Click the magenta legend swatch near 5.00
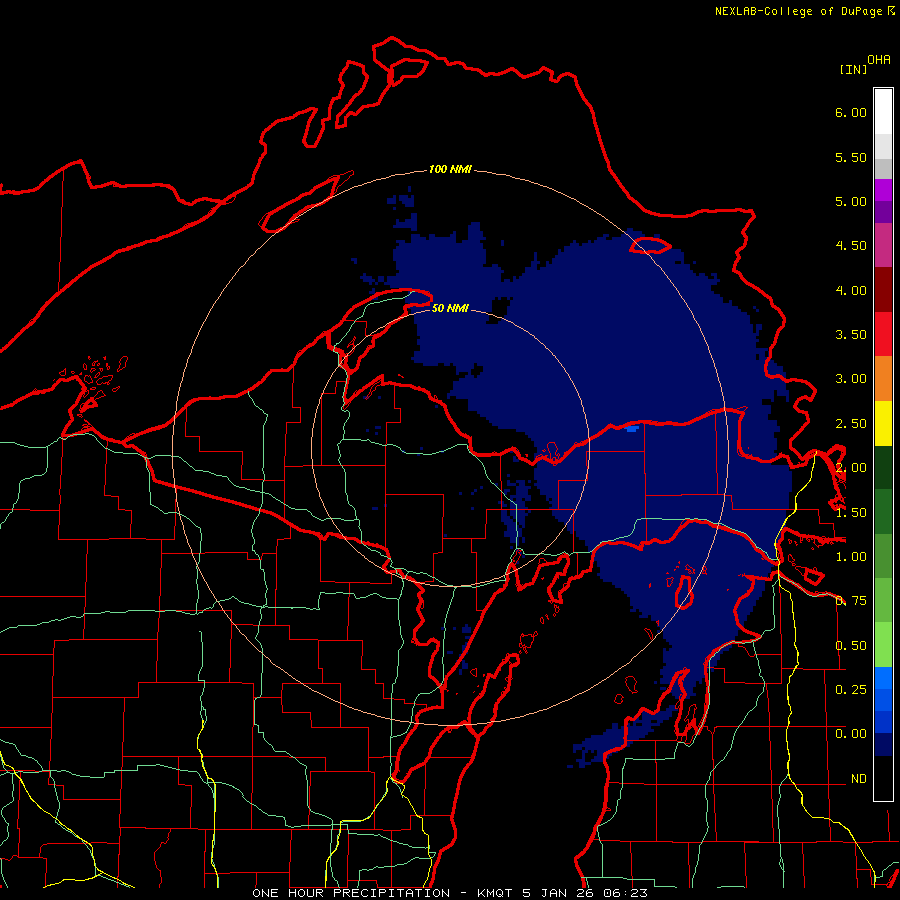This screenshot has height=900, width=900. tap(883, 190)
